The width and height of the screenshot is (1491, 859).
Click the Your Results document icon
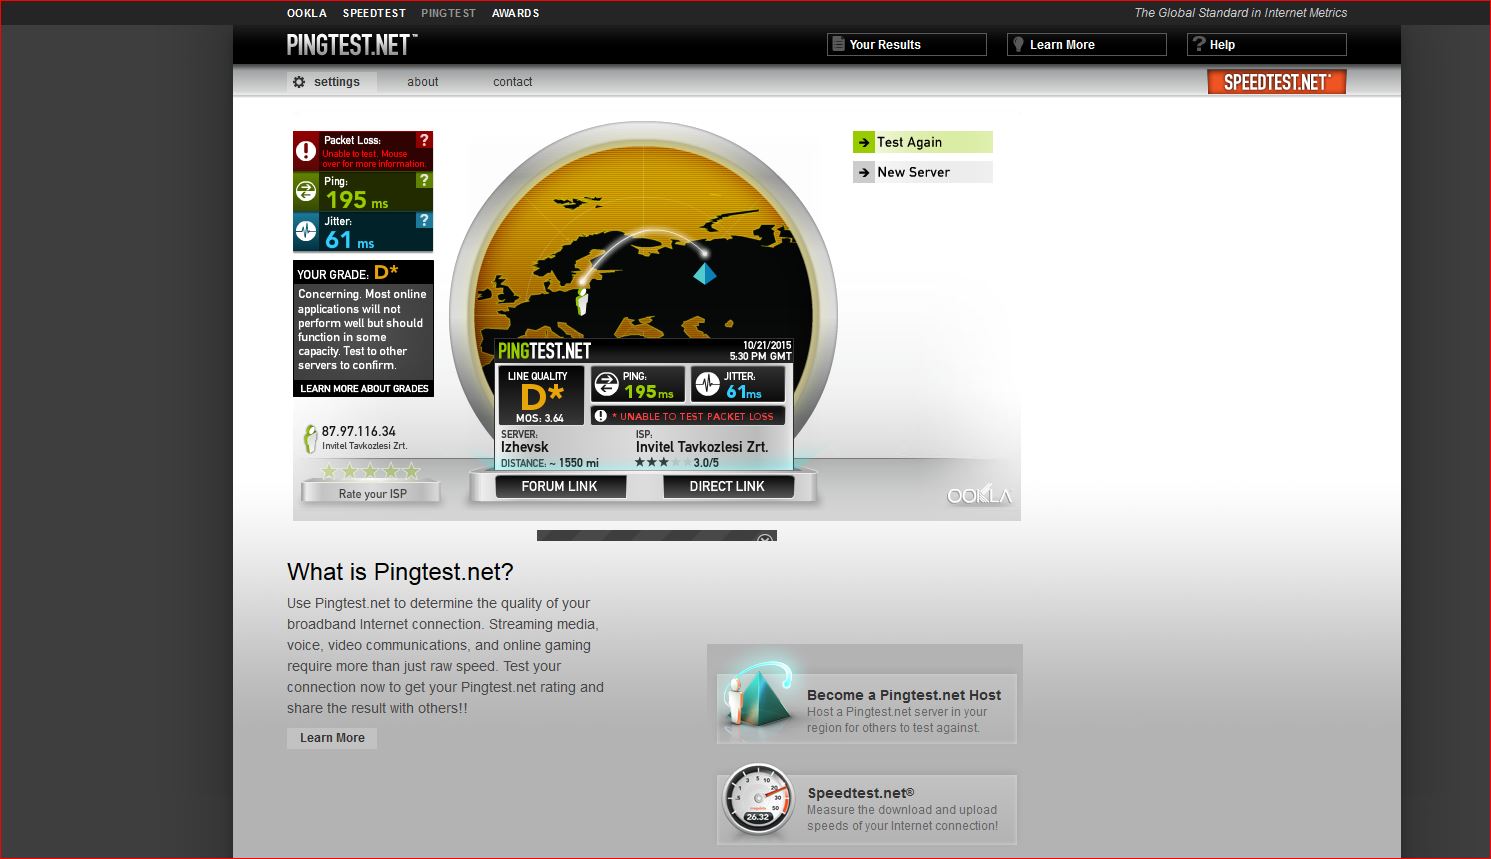837,44
